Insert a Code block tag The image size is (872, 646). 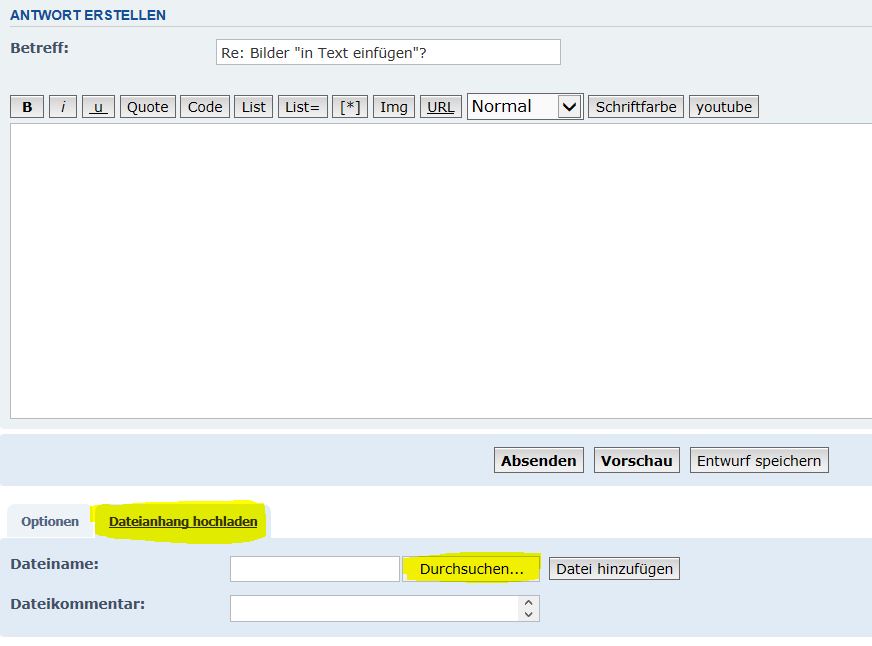[x=205, y=107]
